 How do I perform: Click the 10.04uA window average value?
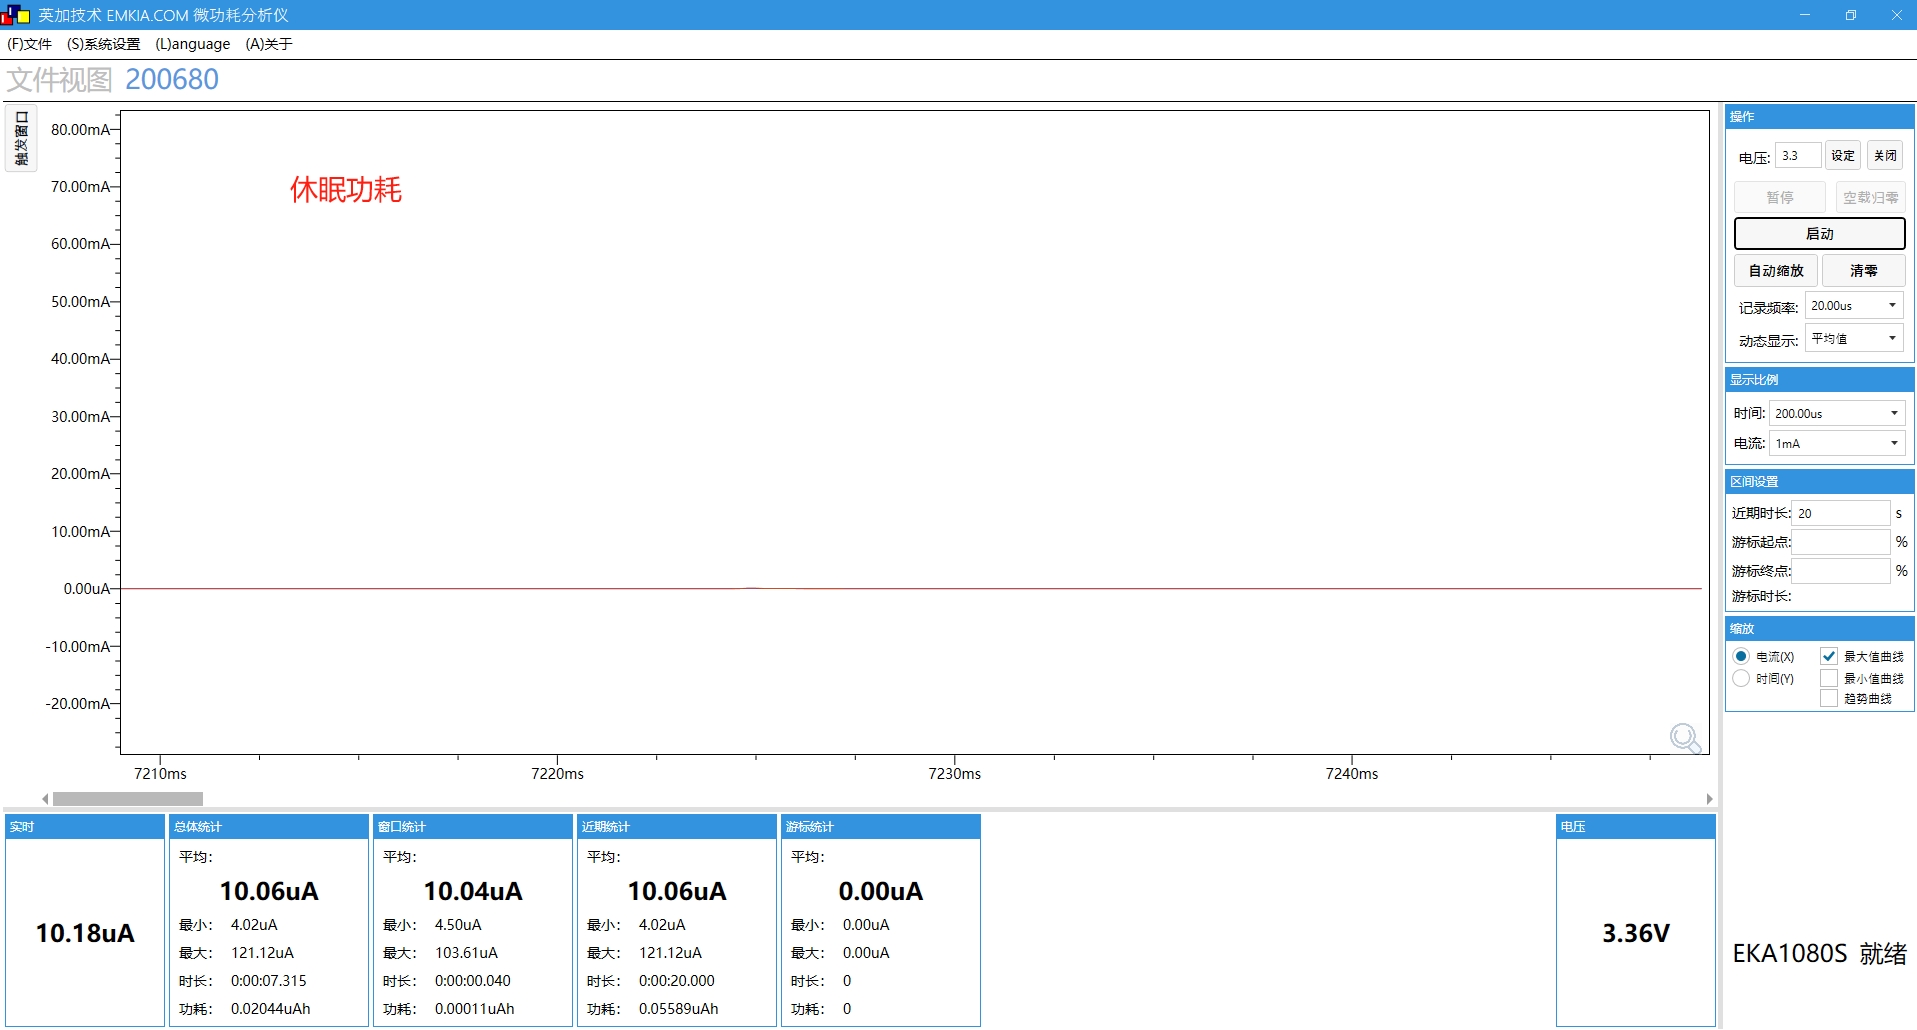[473, 891]
